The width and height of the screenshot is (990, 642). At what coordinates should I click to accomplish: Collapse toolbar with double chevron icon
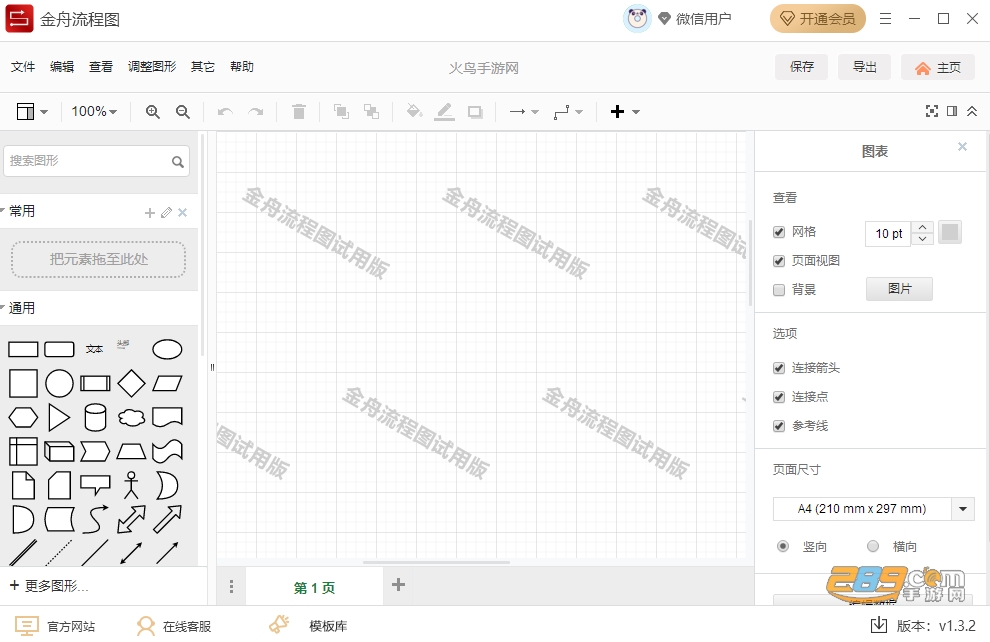972,111
